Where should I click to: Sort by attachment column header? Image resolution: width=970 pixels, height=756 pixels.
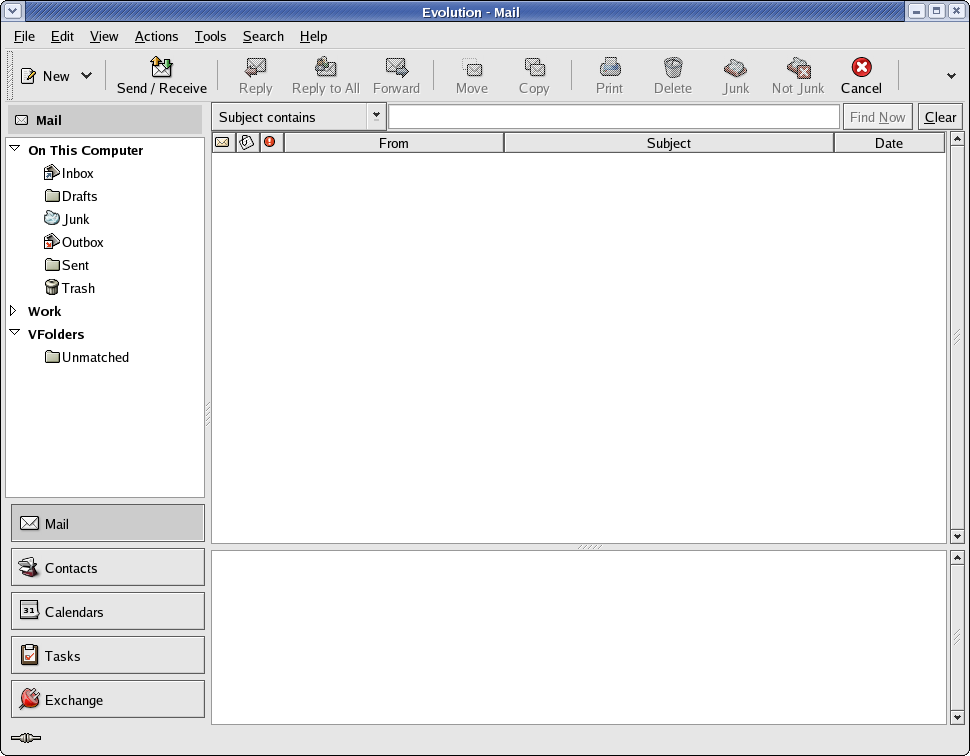click(x=246, y=143)
